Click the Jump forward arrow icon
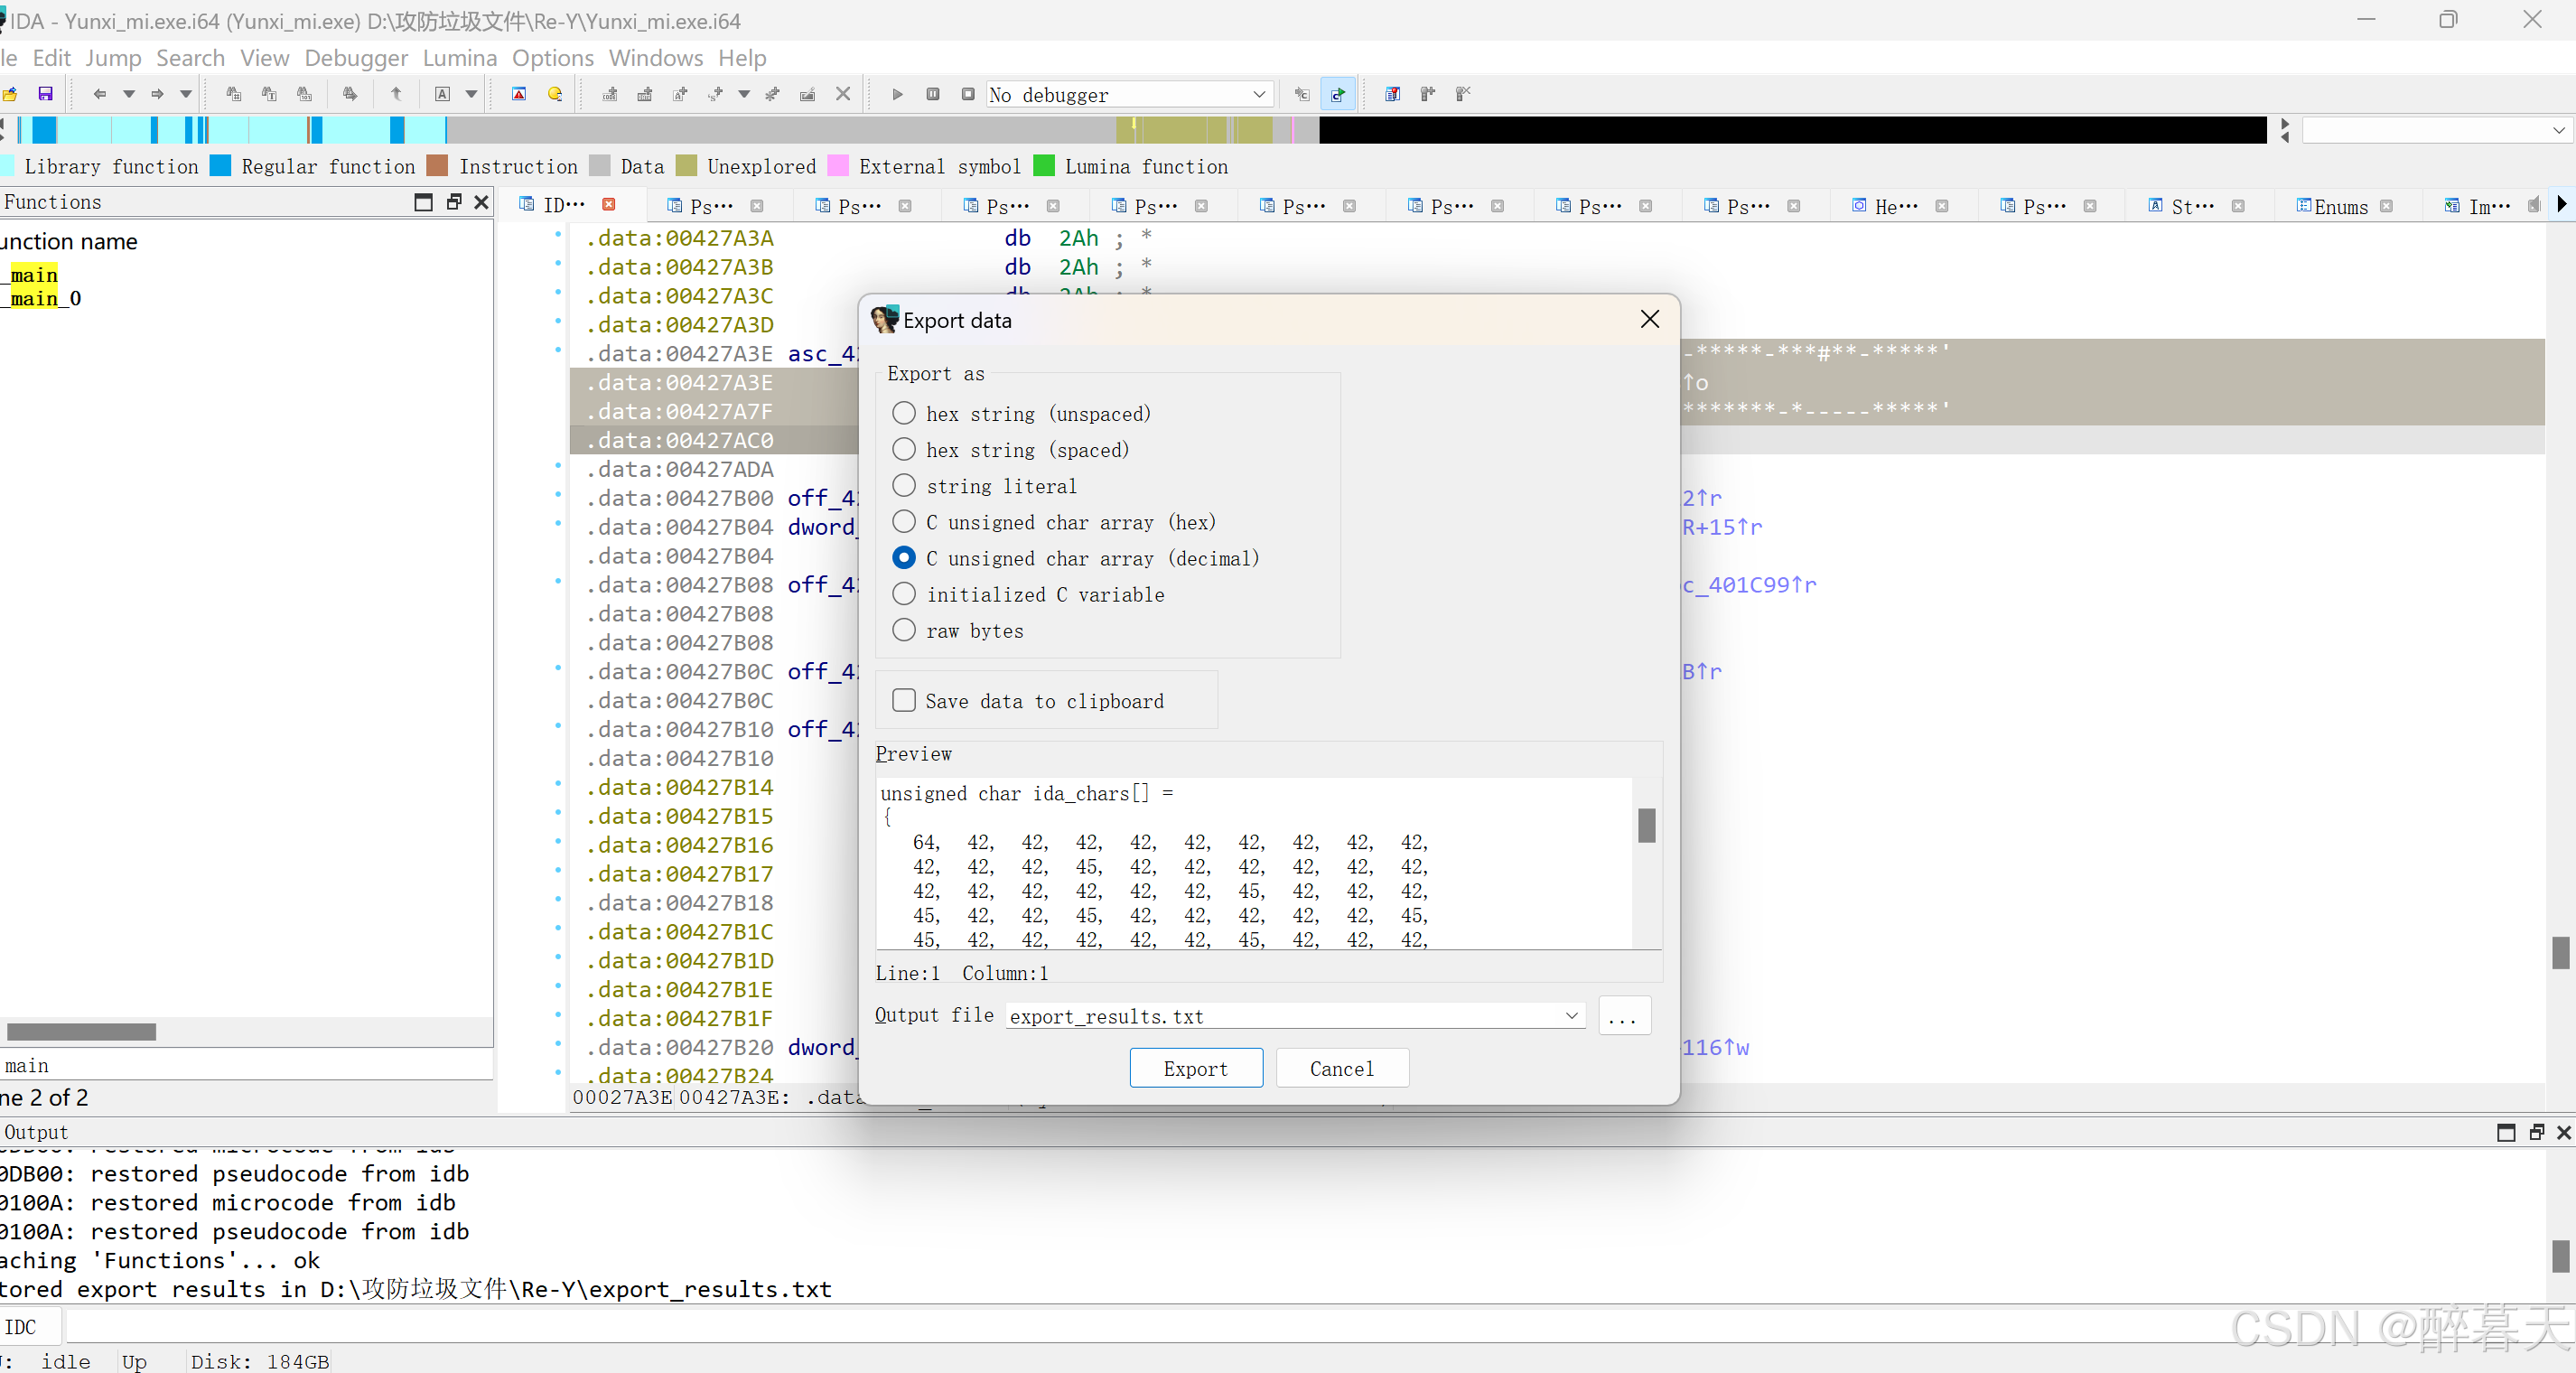The width and height of the screenshot is (2576, 1373). tap(157, 94)
